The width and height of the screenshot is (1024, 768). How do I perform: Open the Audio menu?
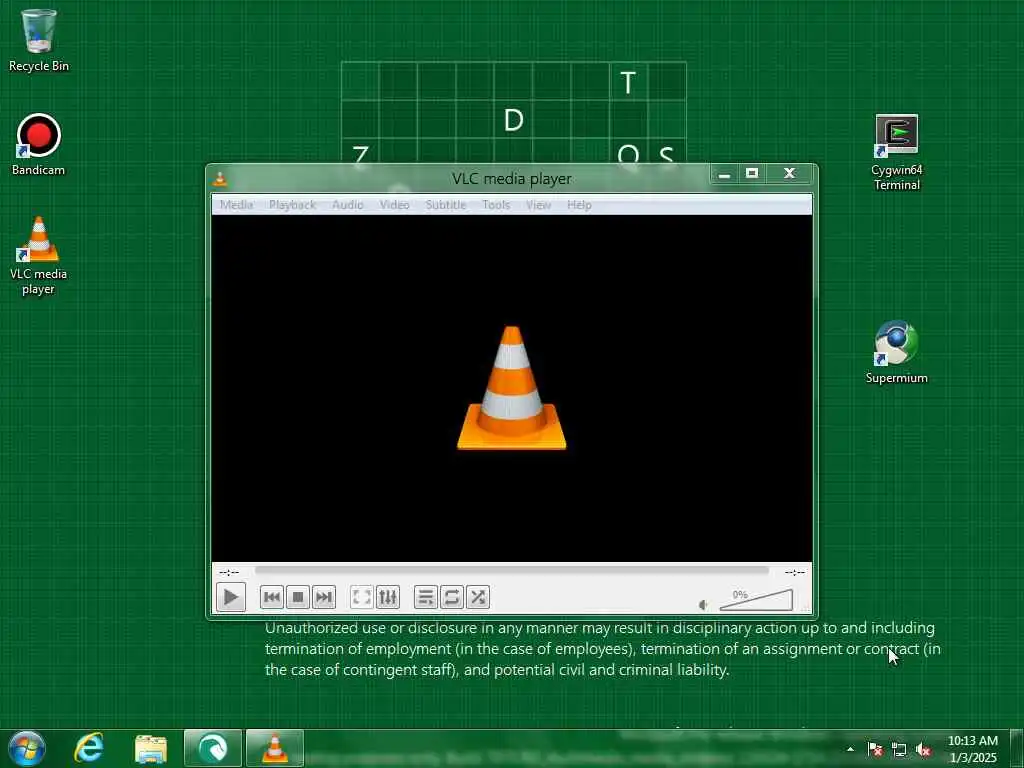[x=347, y=204]
